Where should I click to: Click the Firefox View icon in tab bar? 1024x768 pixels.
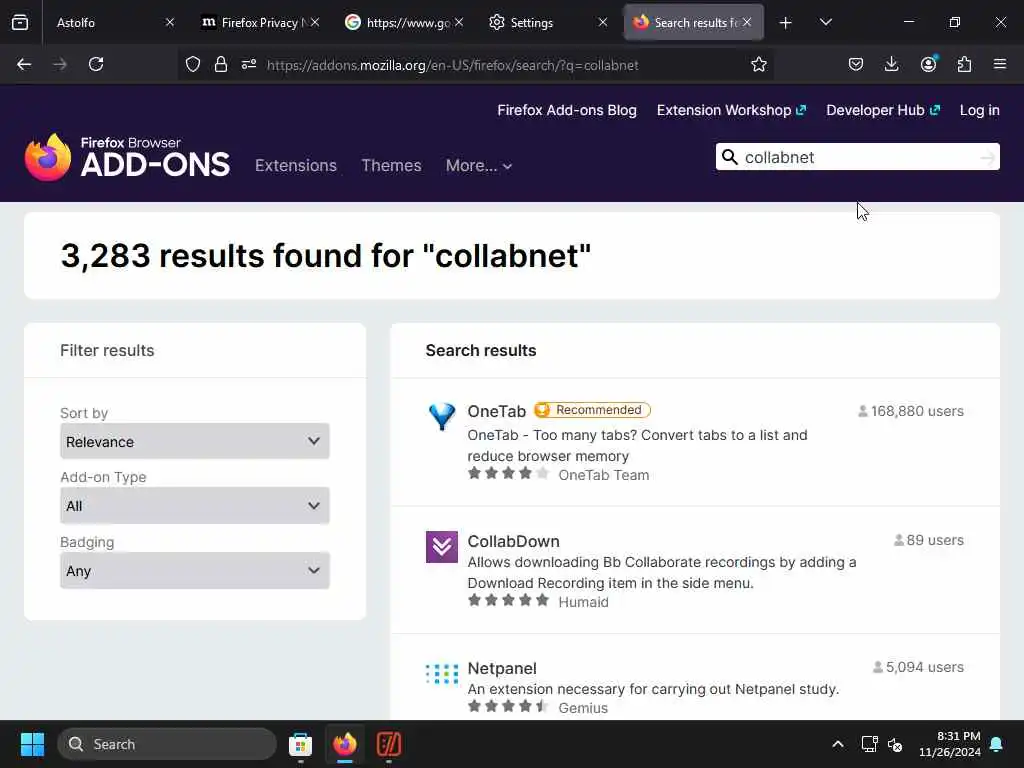pyautogui.click(x=20, y=23)
